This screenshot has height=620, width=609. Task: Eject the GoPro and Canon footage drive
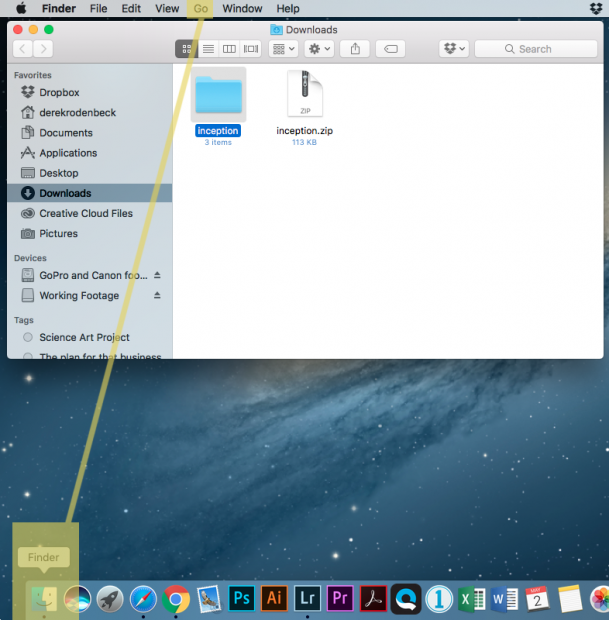click(x=157, y=275)
